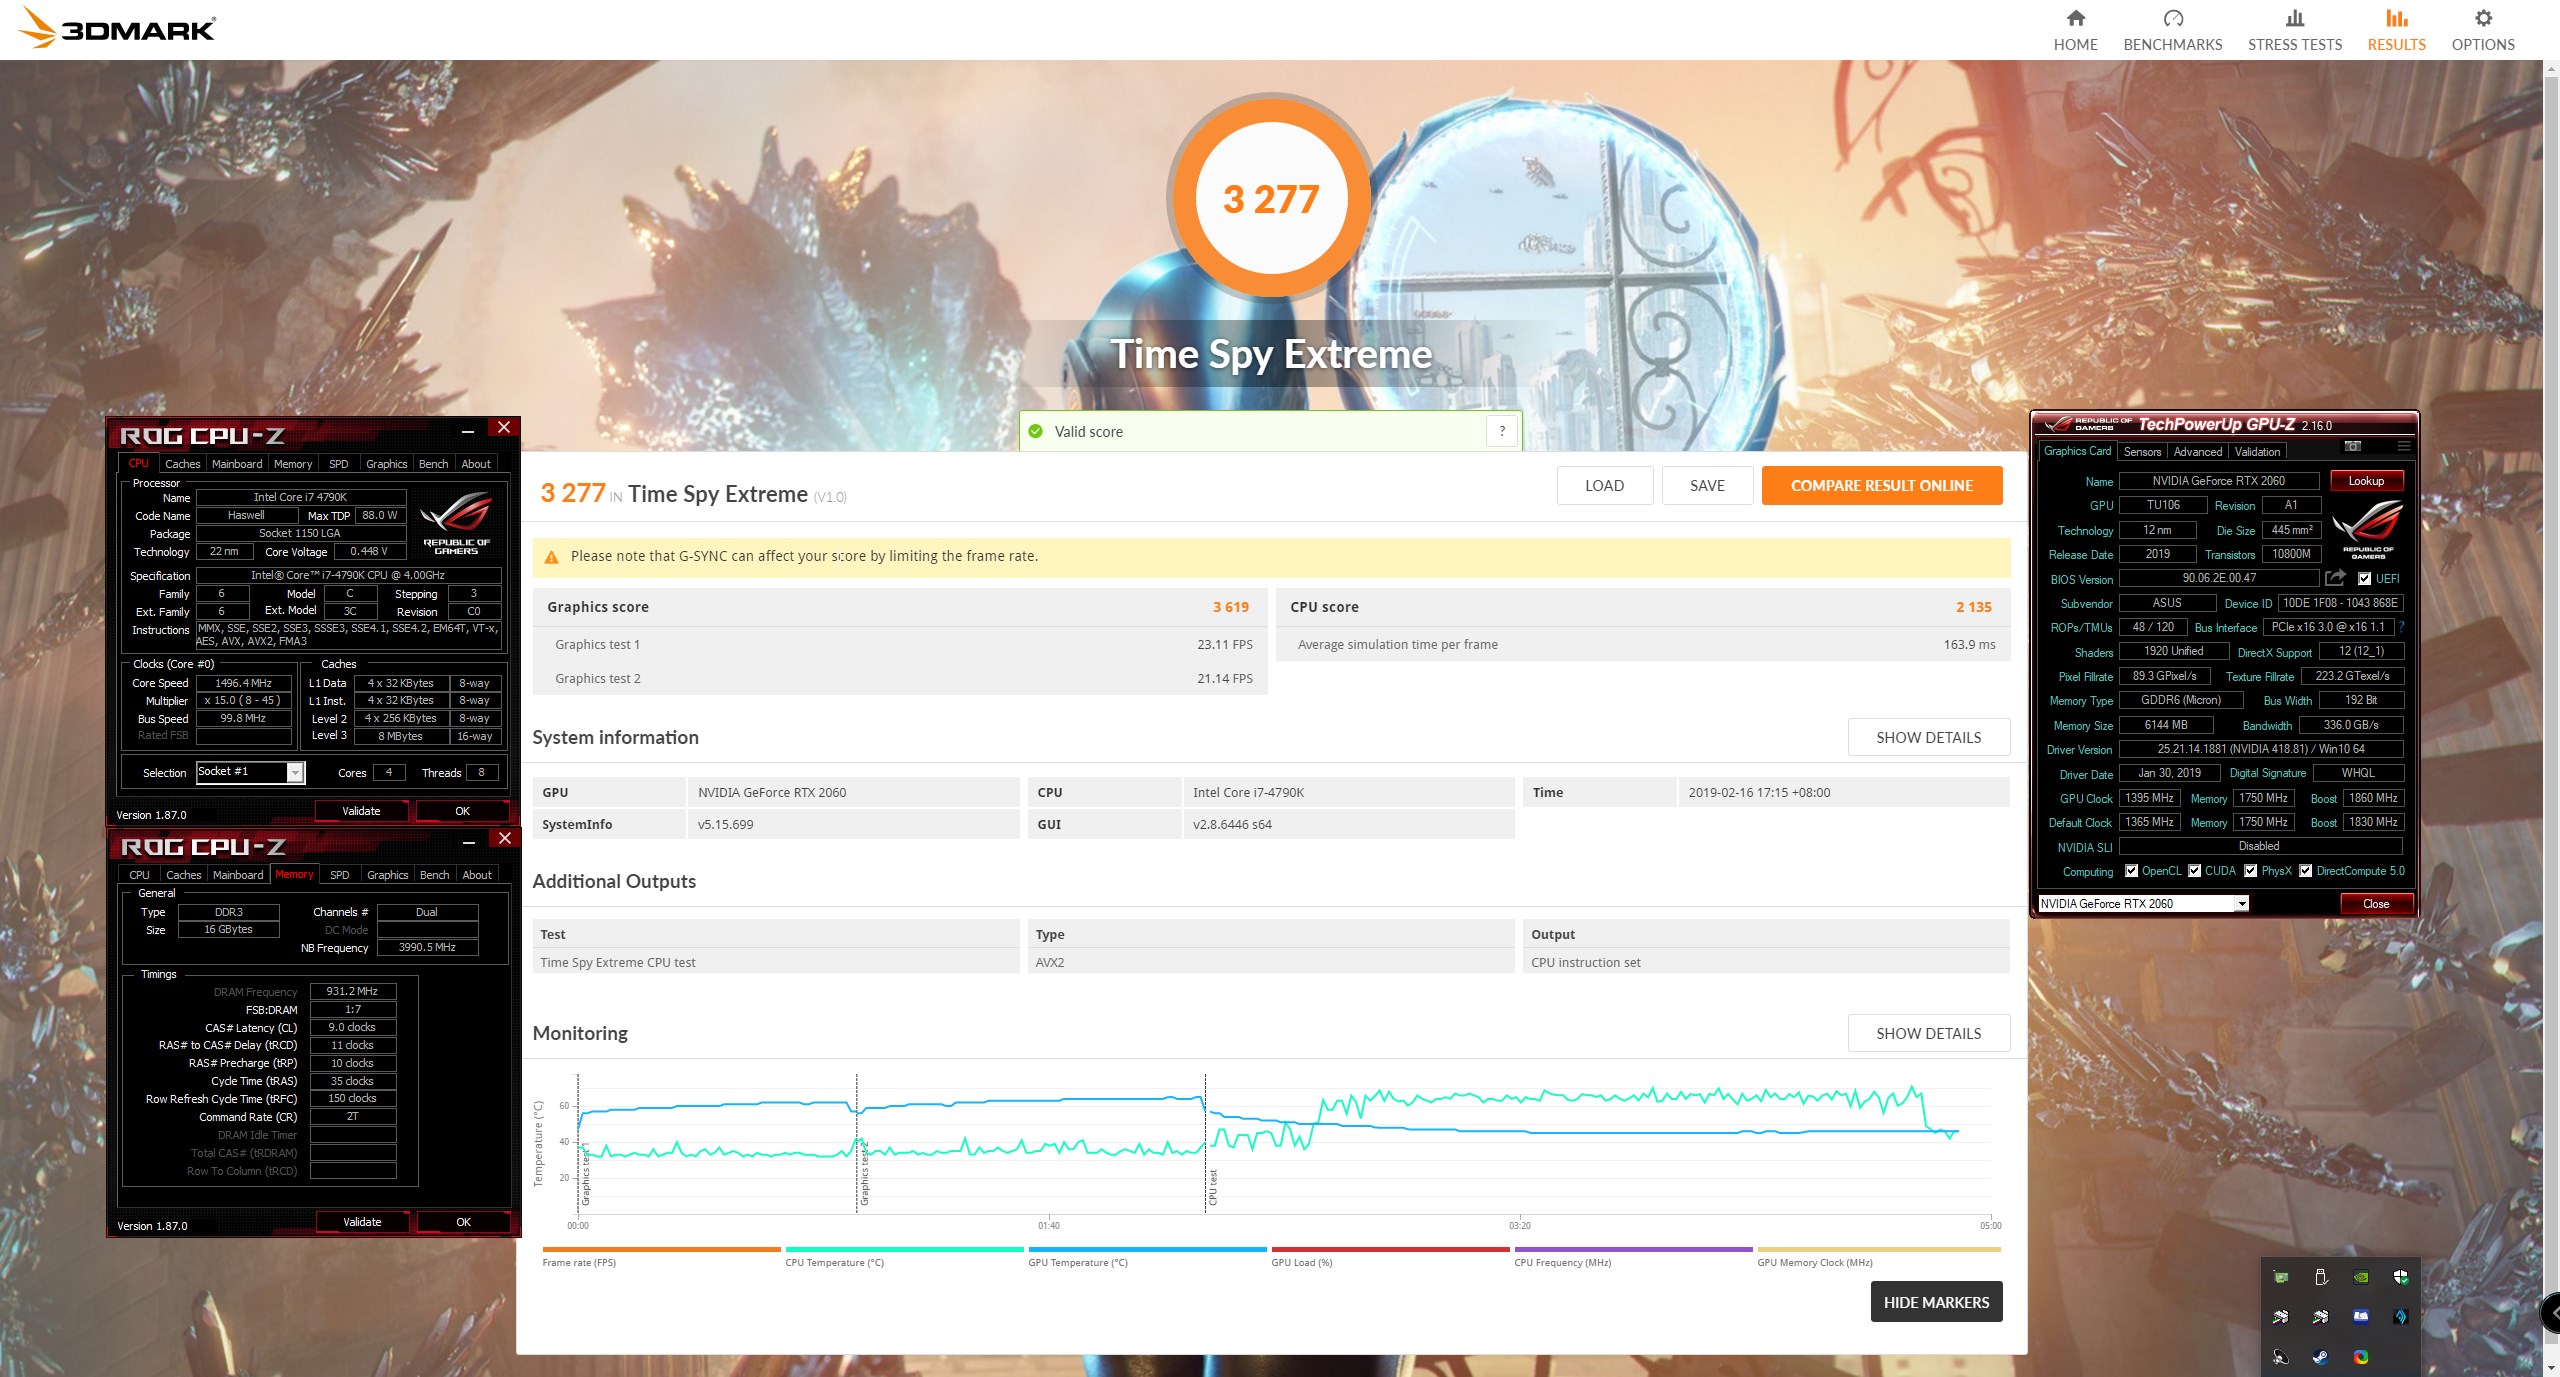Open SPD tab in lower CPU-Z window

click(x=340, y=875)
